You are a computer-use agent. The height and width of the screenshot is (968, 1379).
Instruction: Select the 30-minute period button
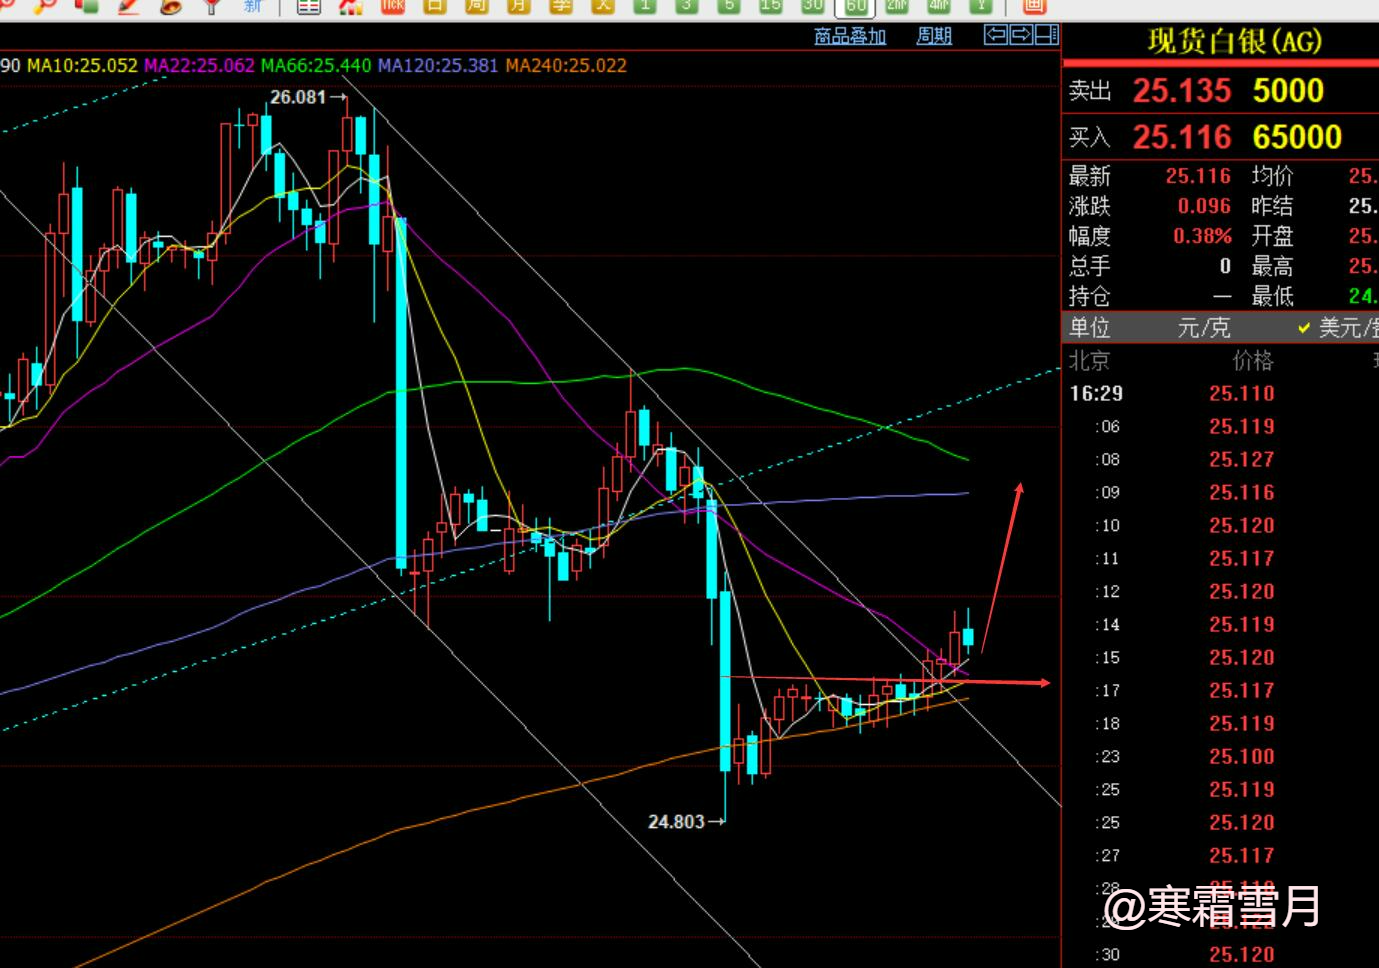coord(812,5)
